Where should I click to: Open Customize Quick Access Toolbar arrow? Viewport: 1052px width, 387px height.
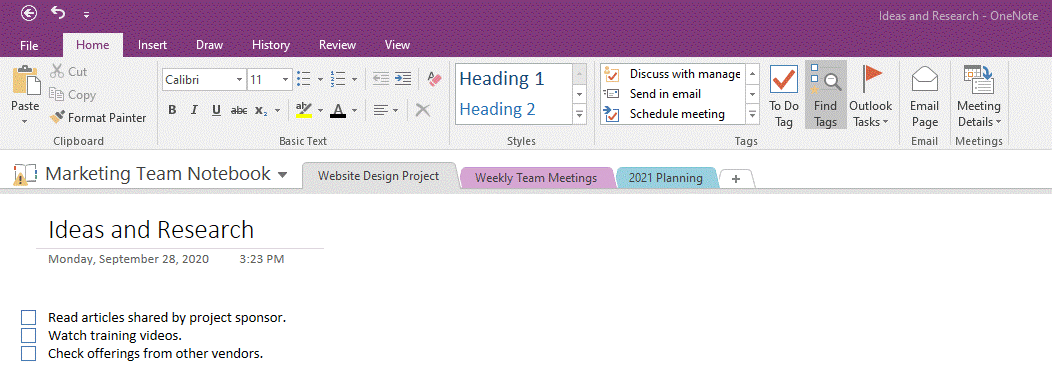click(x=87, y=14)
